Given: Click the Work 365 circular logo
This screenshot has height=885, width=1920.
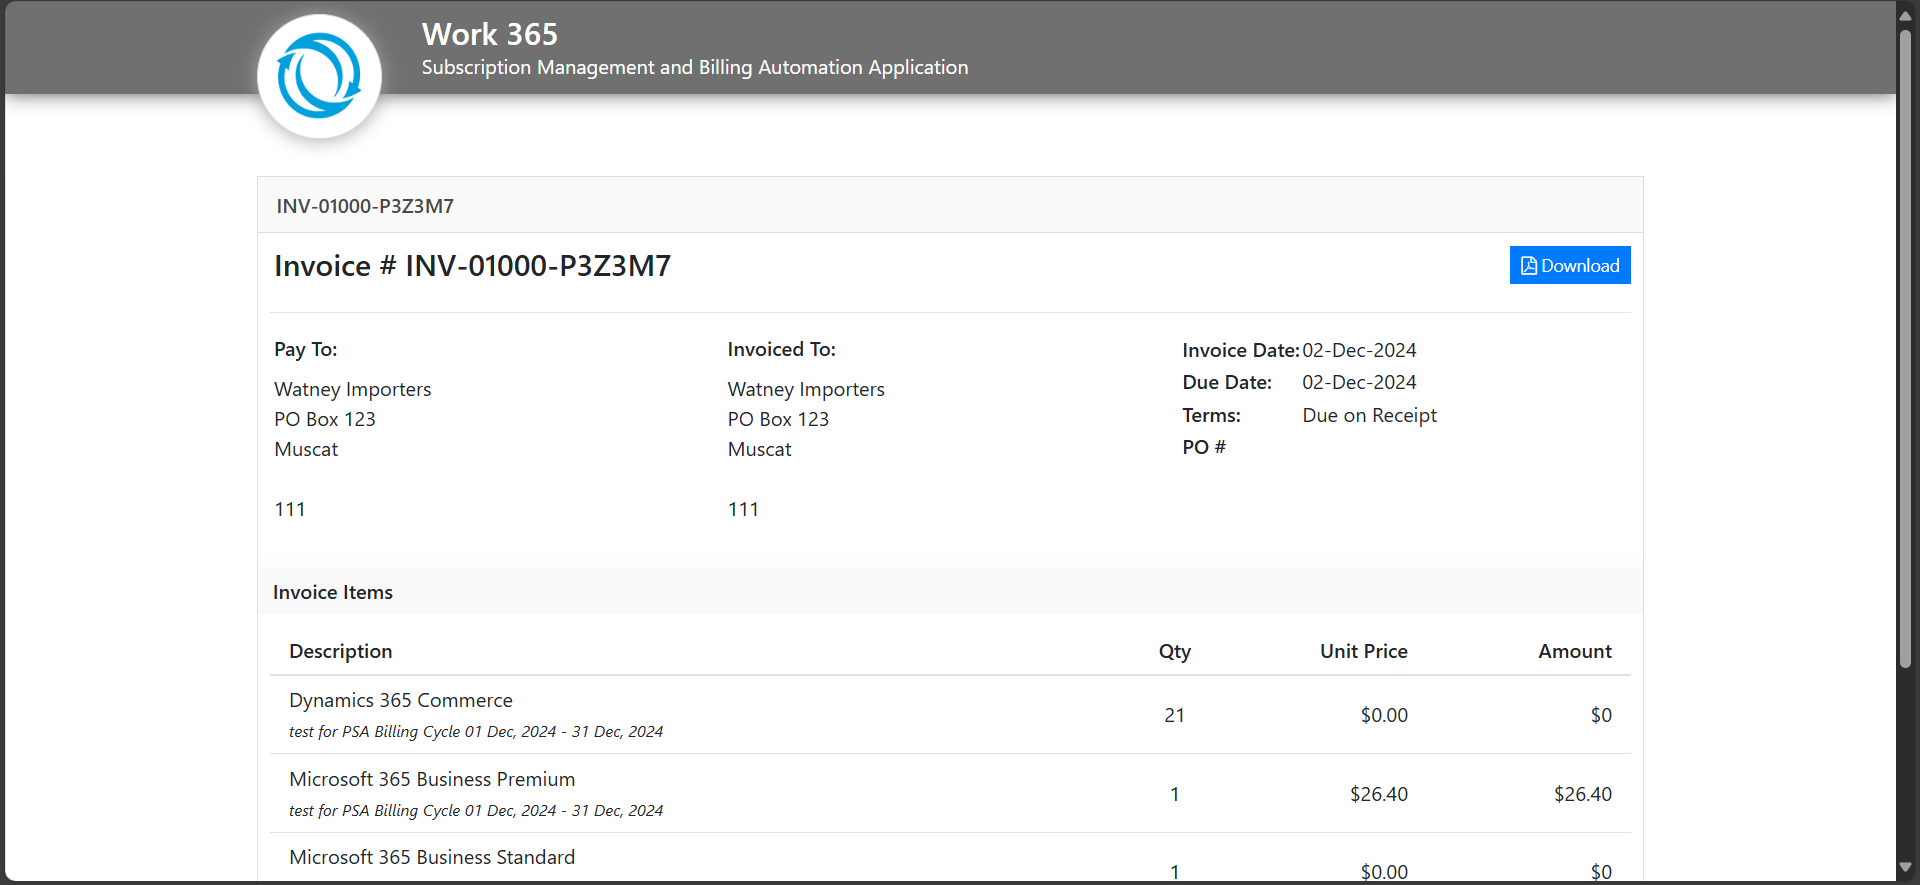Looking at the screenshot, I should point(319,76).
